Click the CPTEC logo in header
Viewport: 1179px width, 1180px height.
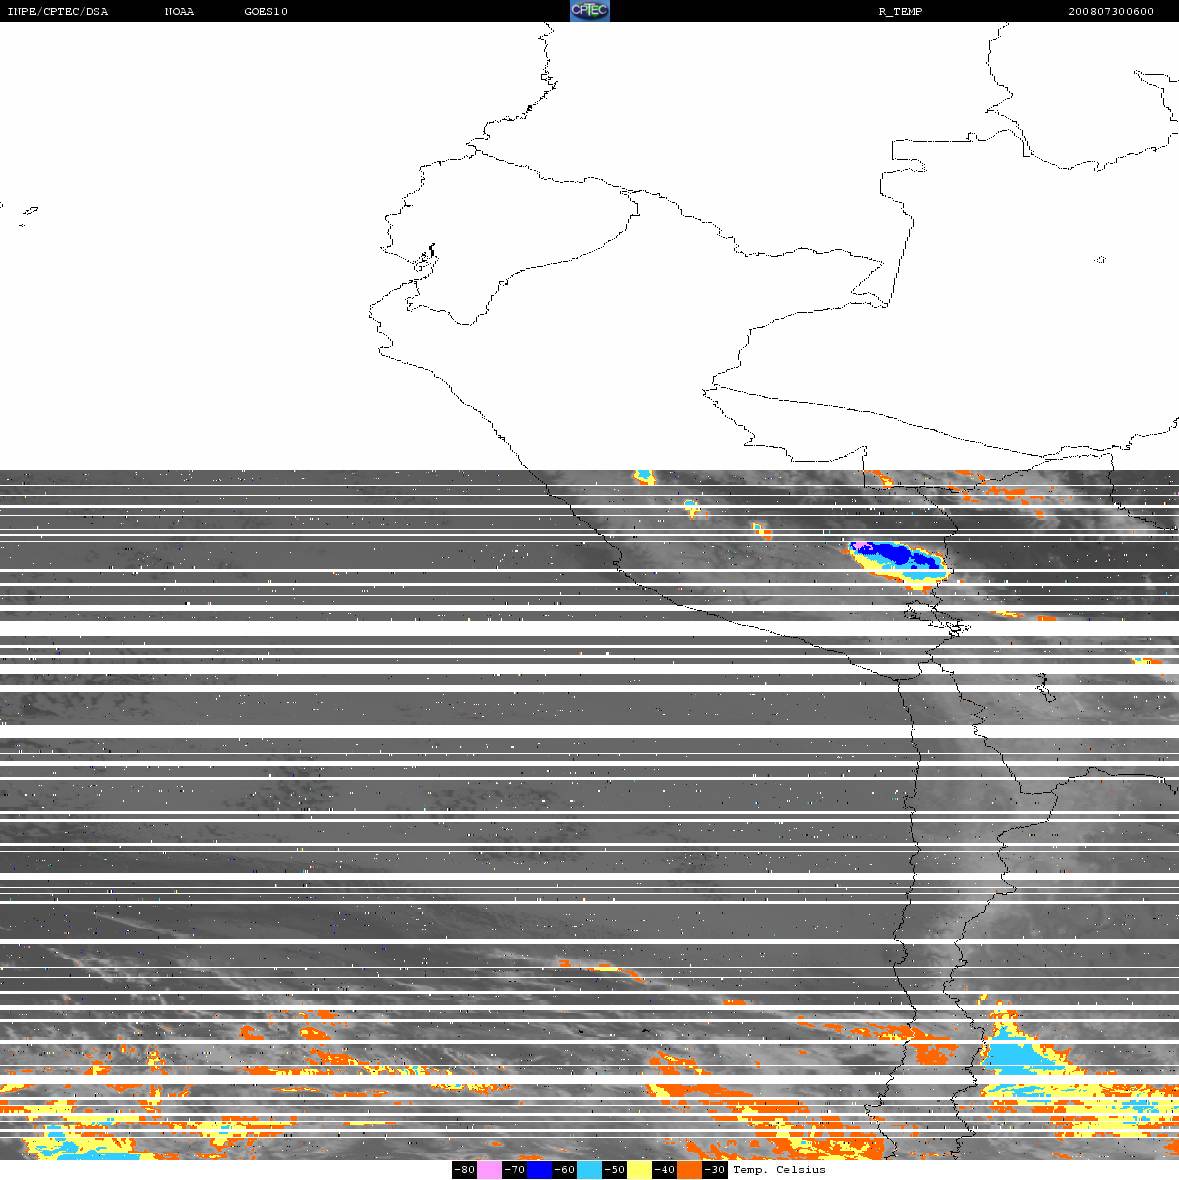coord(589,11)
